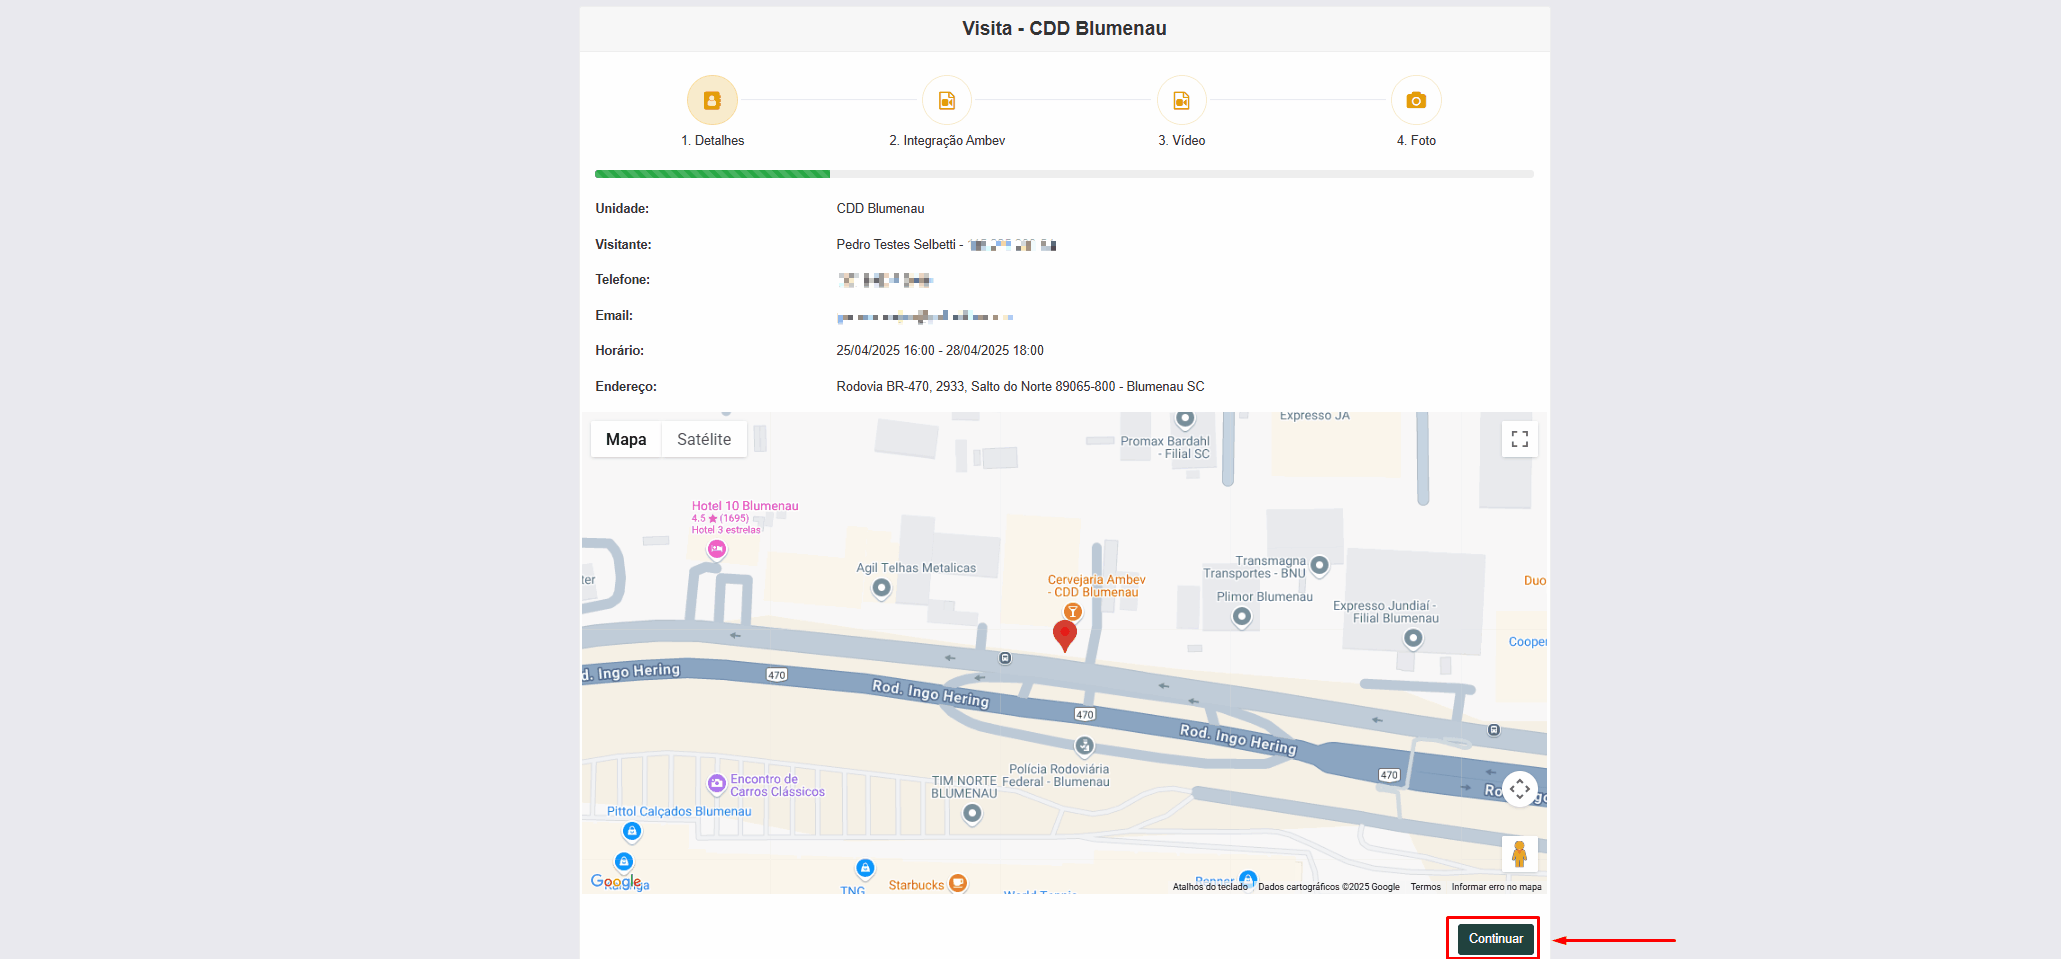Switch map to Satélite view
Viewport: 2061px width, 959px height.
(x=704, y=439)
